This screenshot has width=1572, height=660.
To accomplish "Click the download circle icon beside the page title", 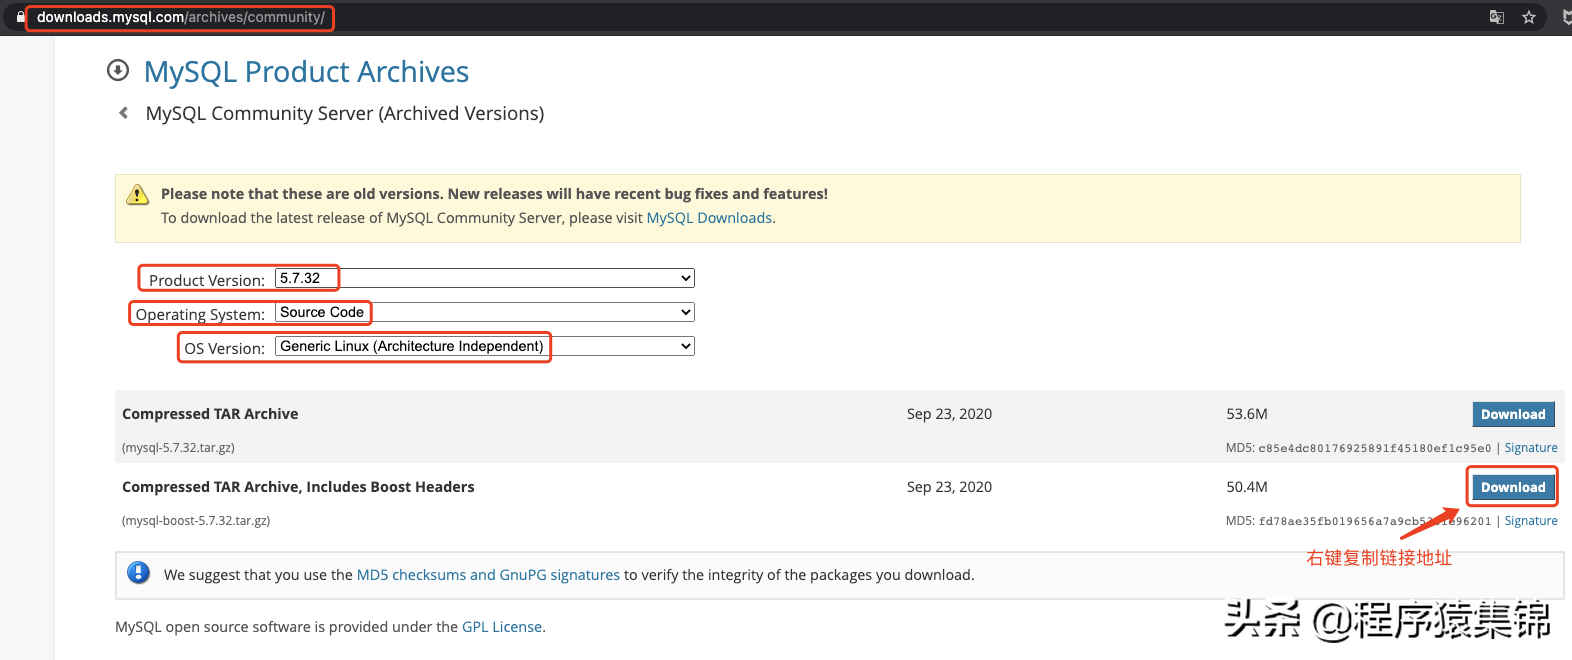I will pyautogui.click(x=118, y=70).
